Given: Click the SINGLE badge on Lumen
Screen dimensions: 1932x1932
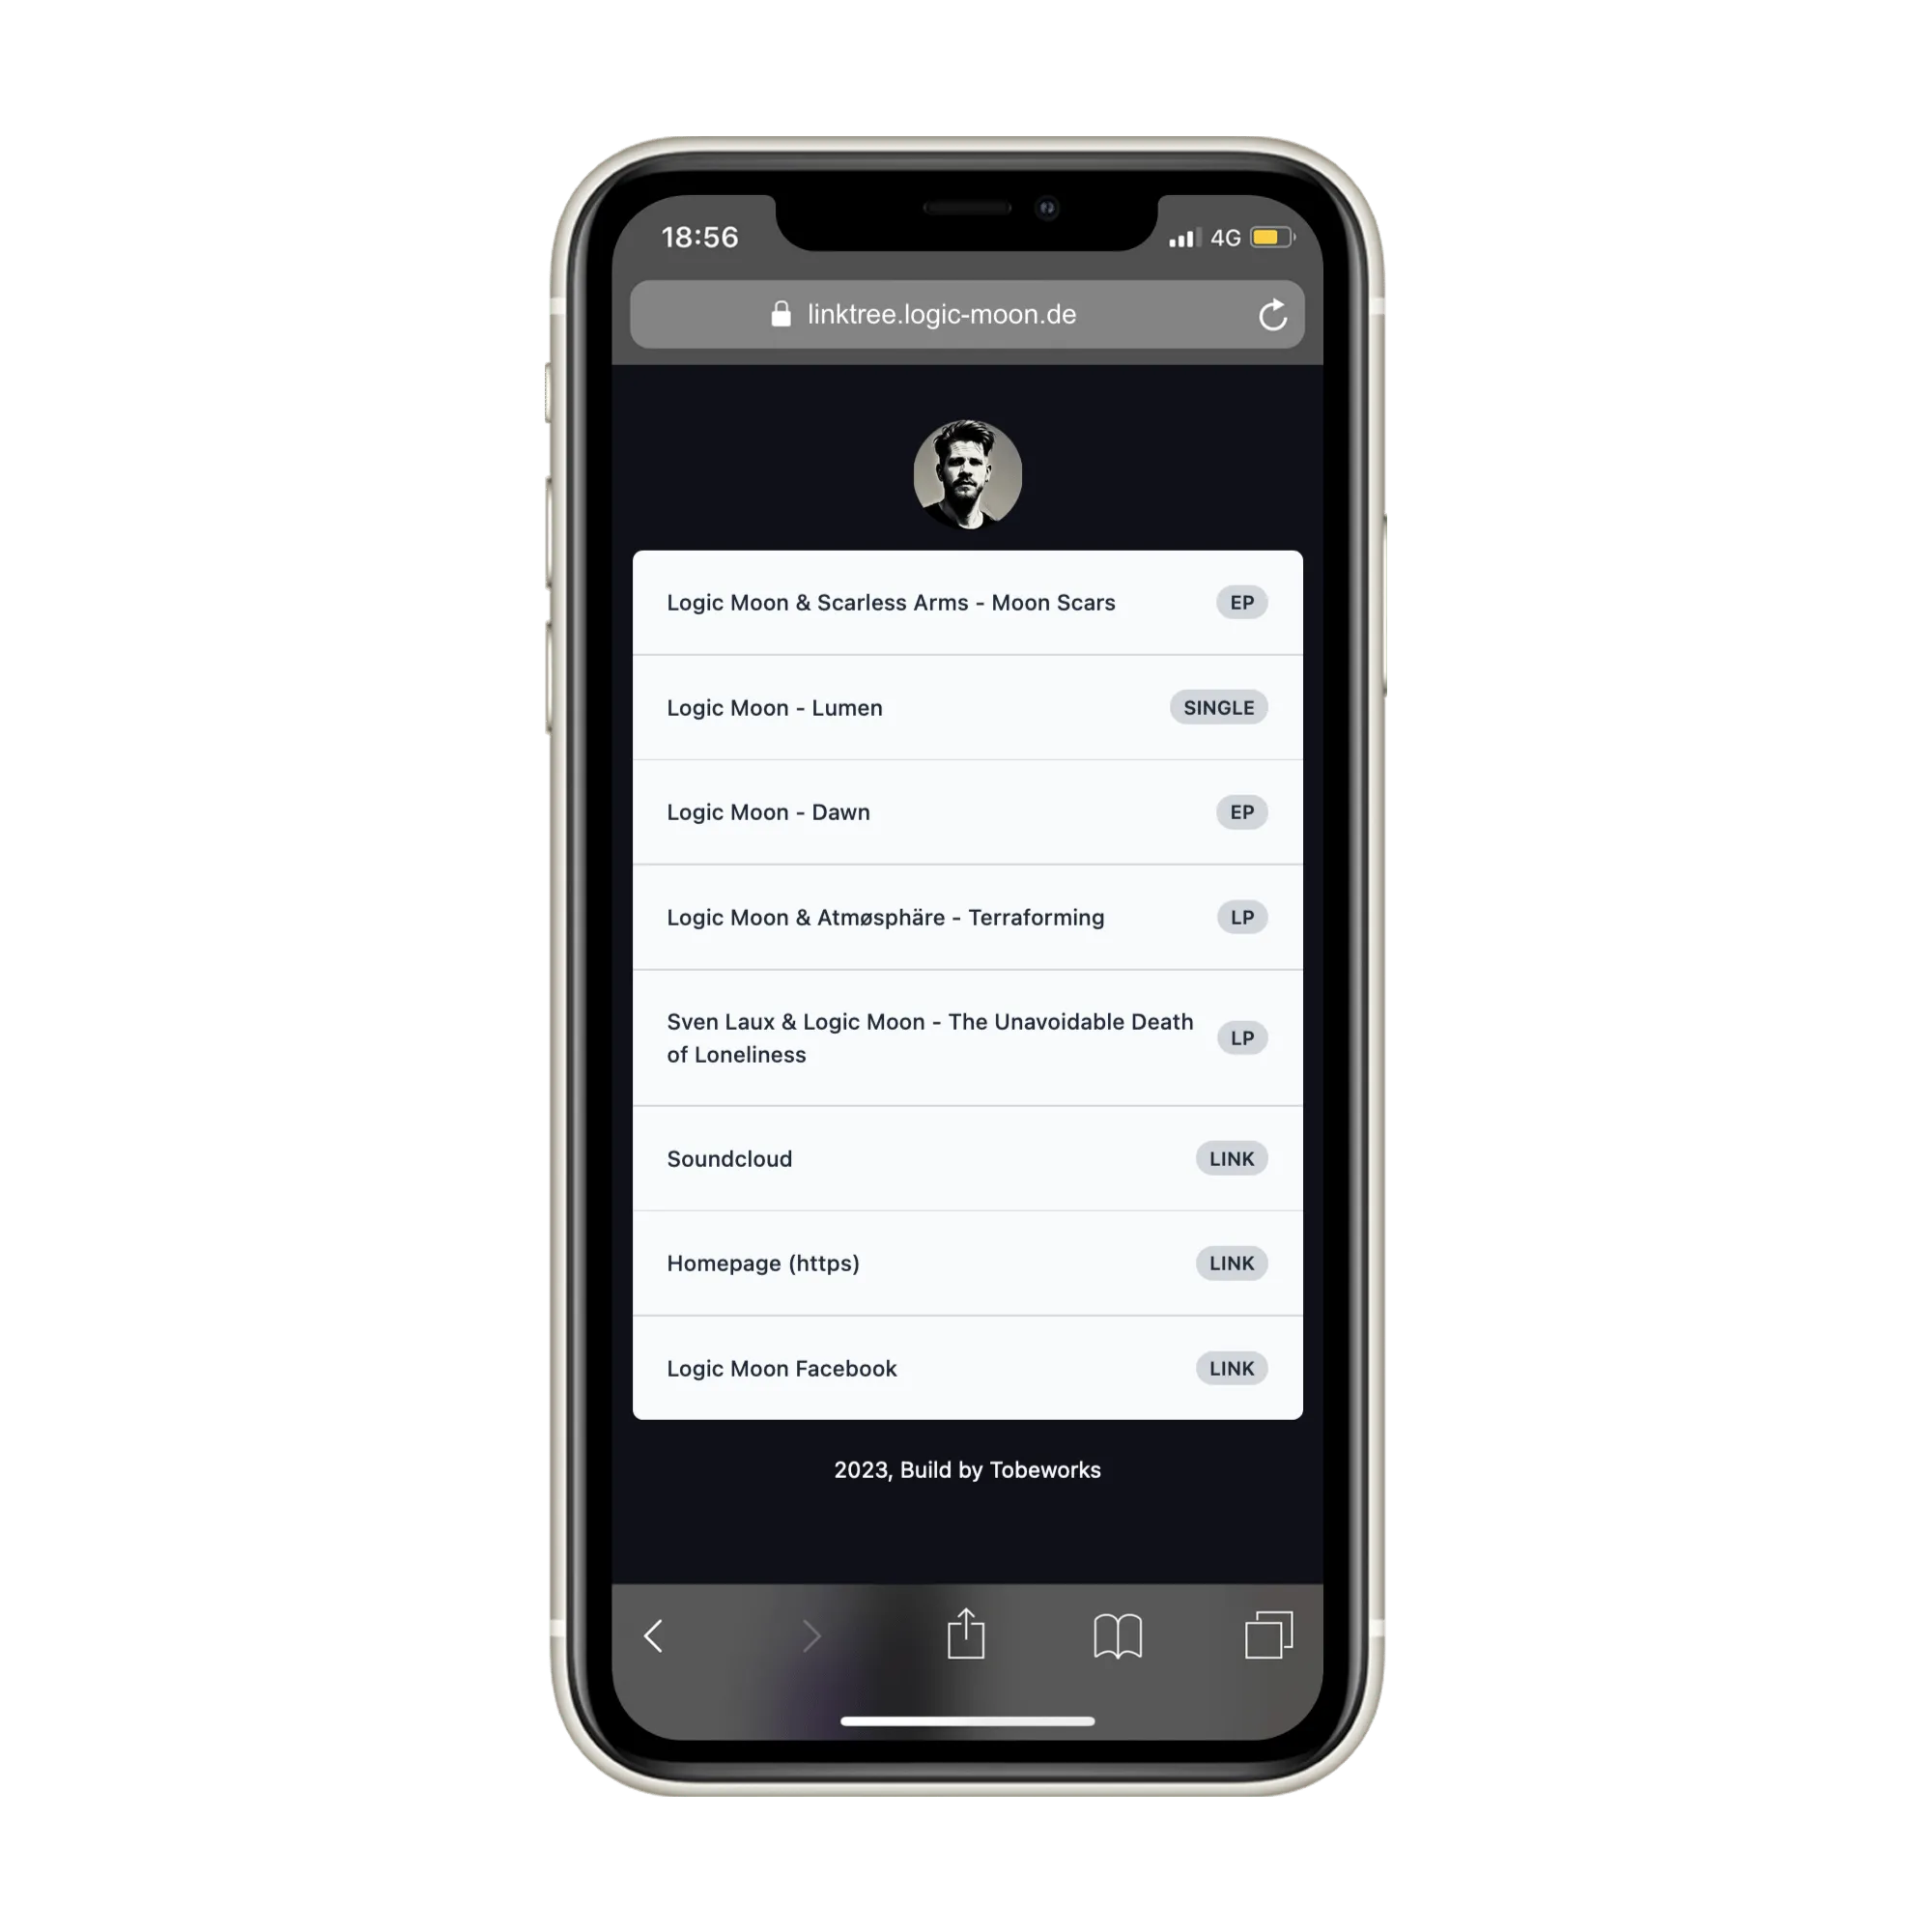Looking at the screenshot, I should tap(1221, 706).
